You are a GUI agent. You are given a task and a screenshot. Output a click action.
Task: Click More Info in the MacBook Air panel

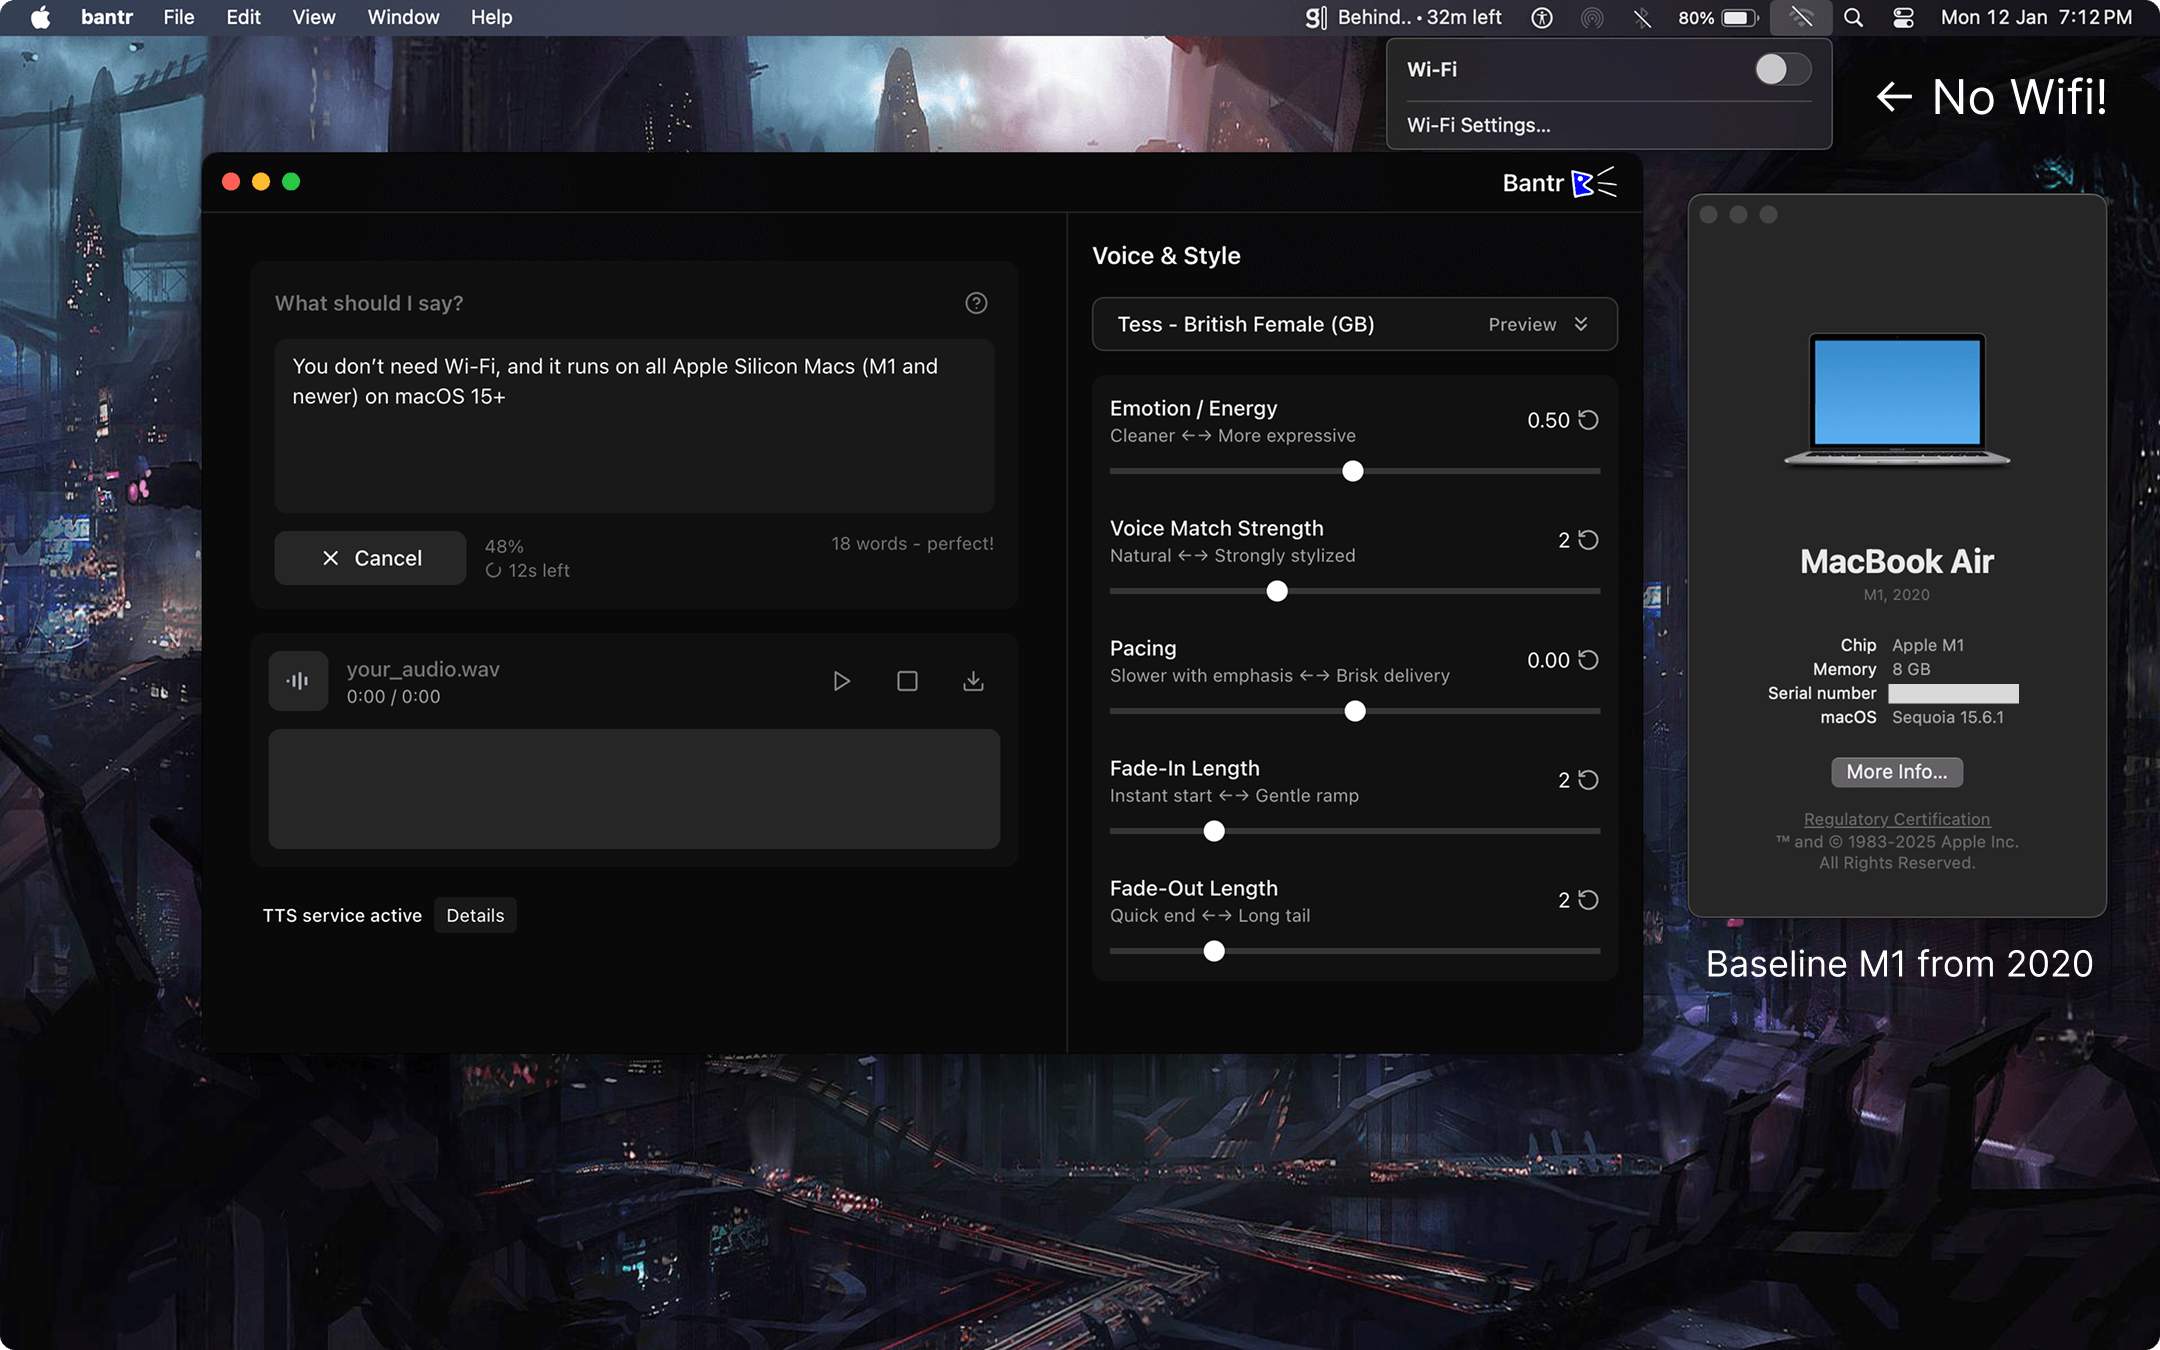point(1895,771)
